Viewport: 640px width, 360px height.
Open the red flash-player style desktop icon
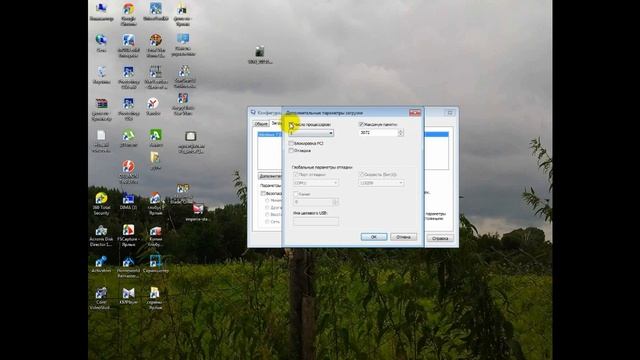(x=128, y=171)
